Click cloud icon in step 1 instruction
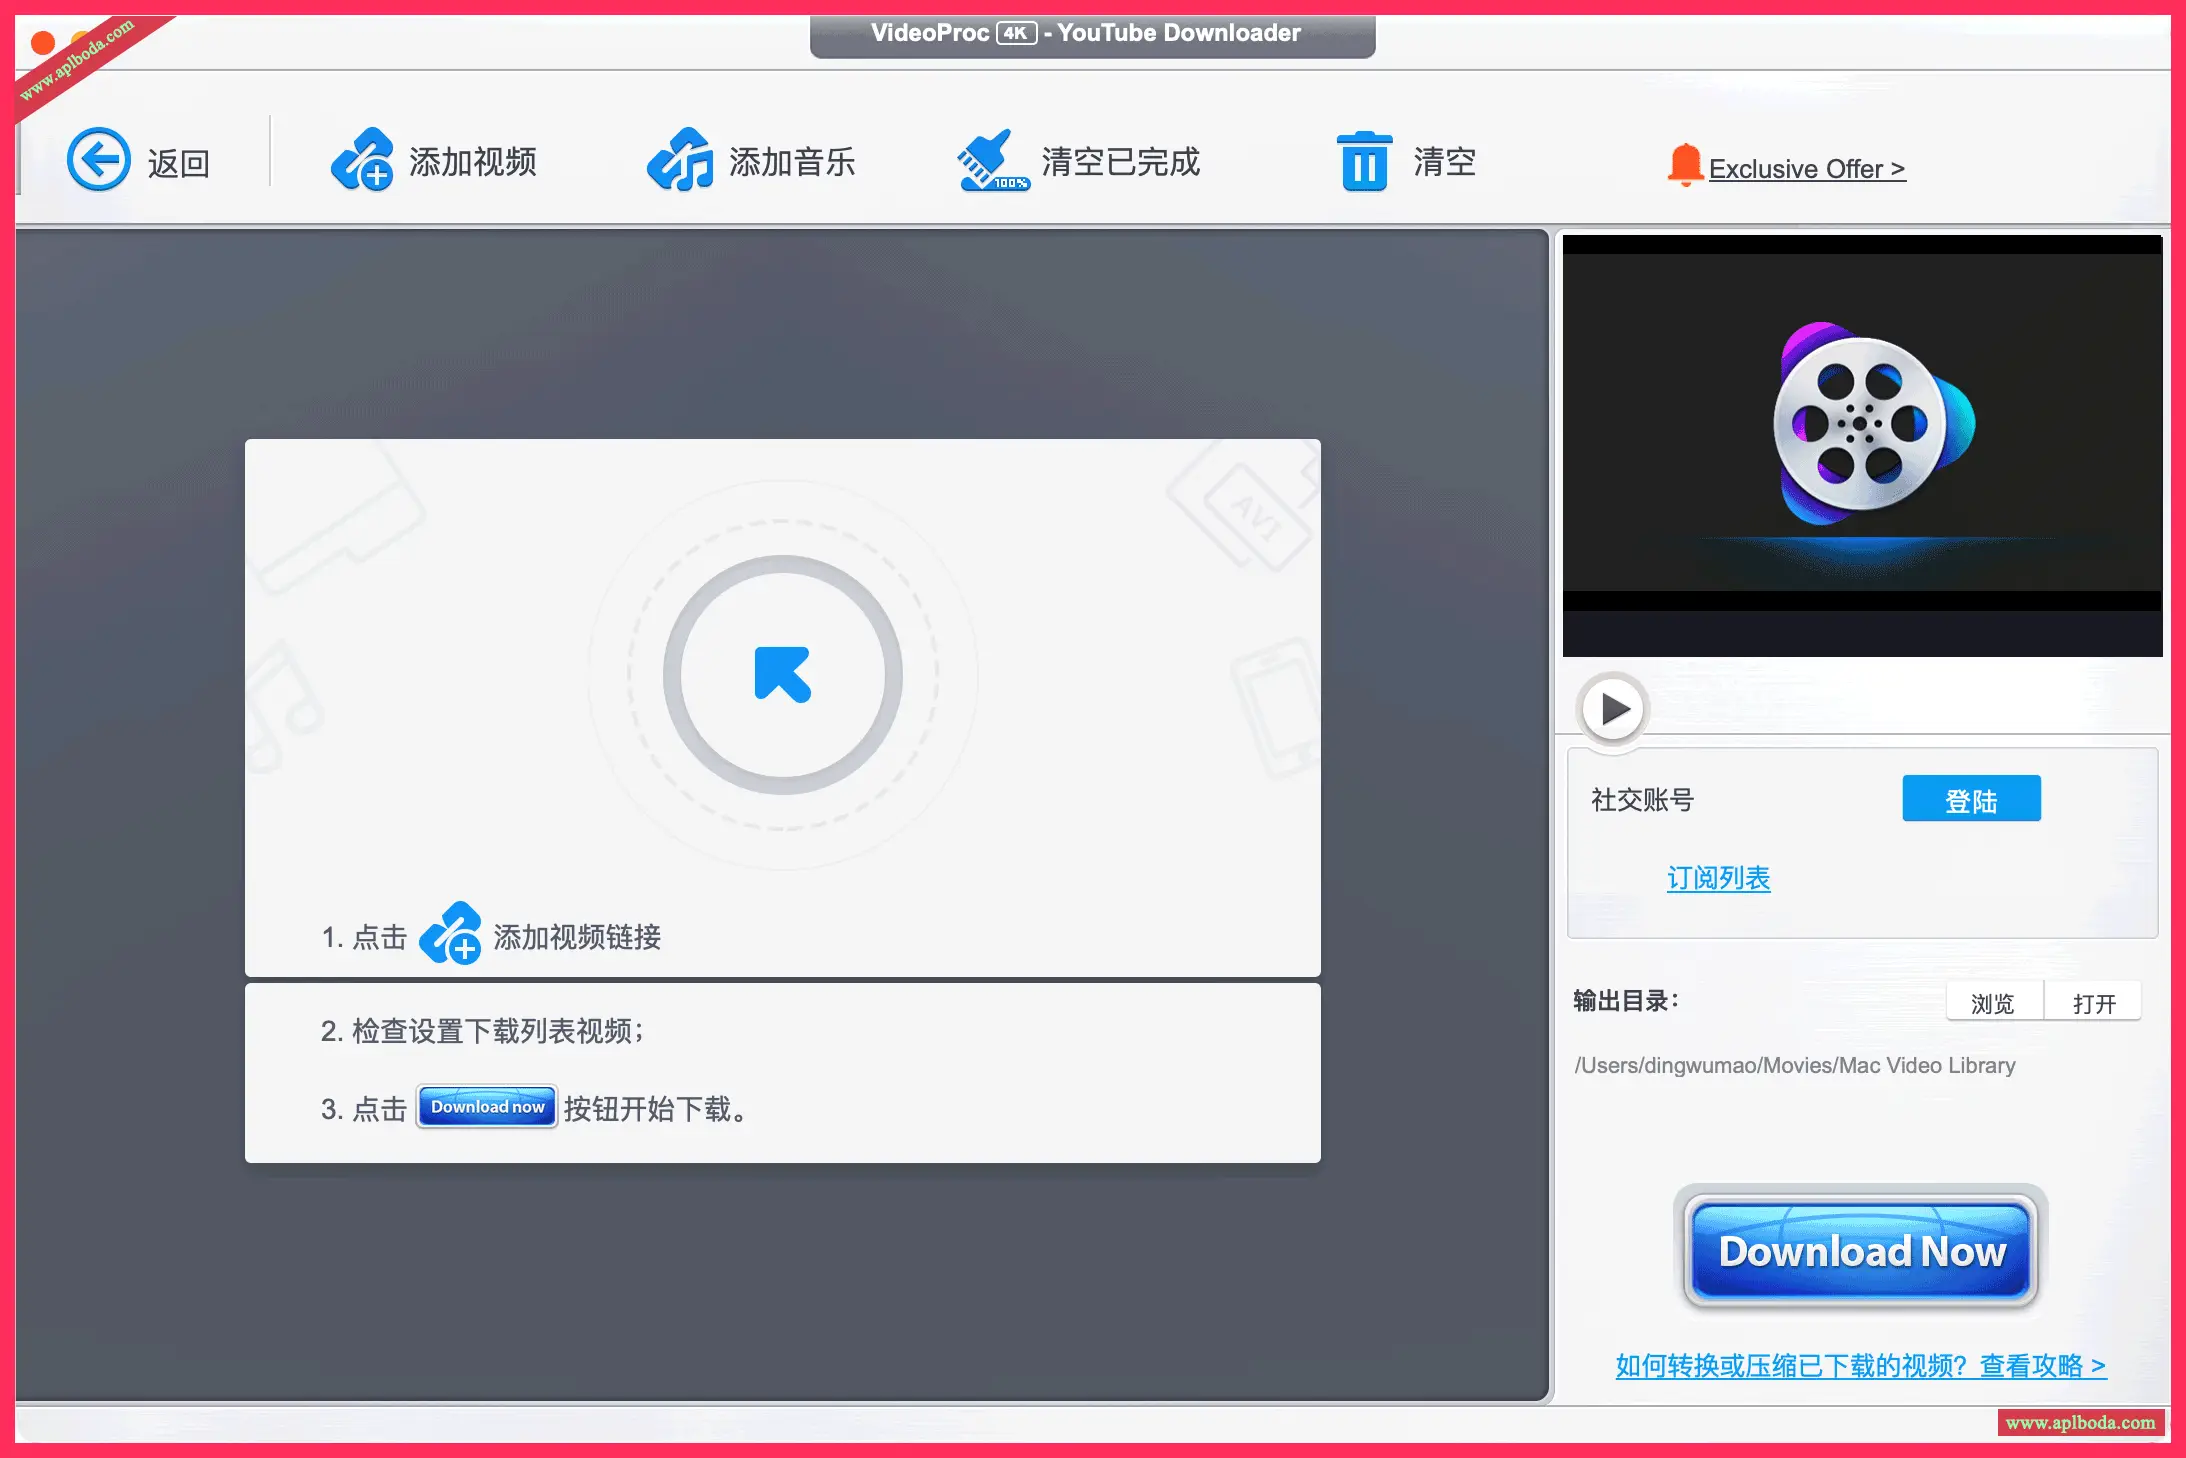The width and height of the screenshot is (2186, 1458). click(450, 934)
